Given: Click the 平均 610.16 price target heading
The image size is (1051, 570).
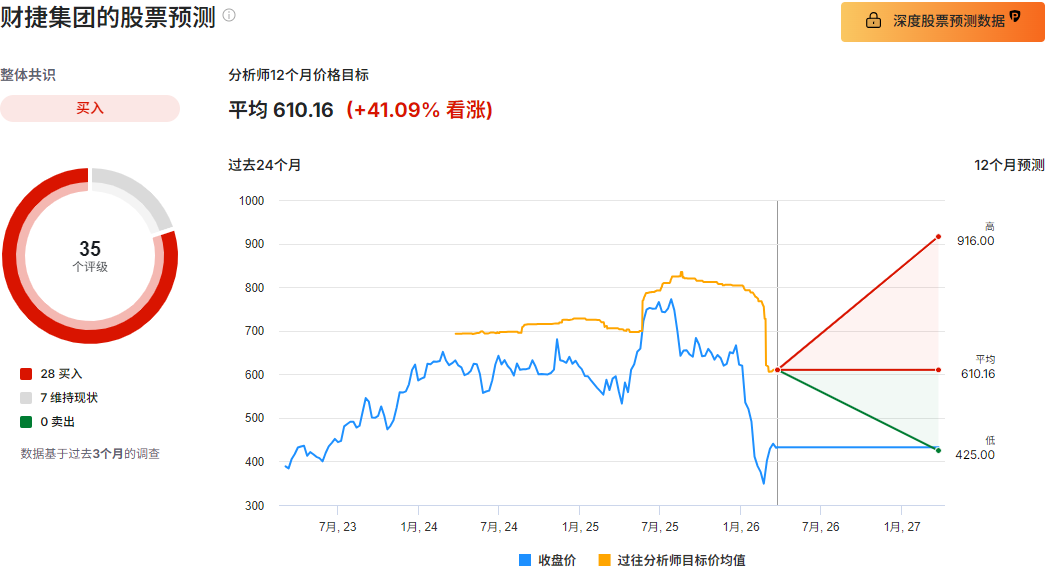Looking at the screenshot, I should (x=281, y=110).
